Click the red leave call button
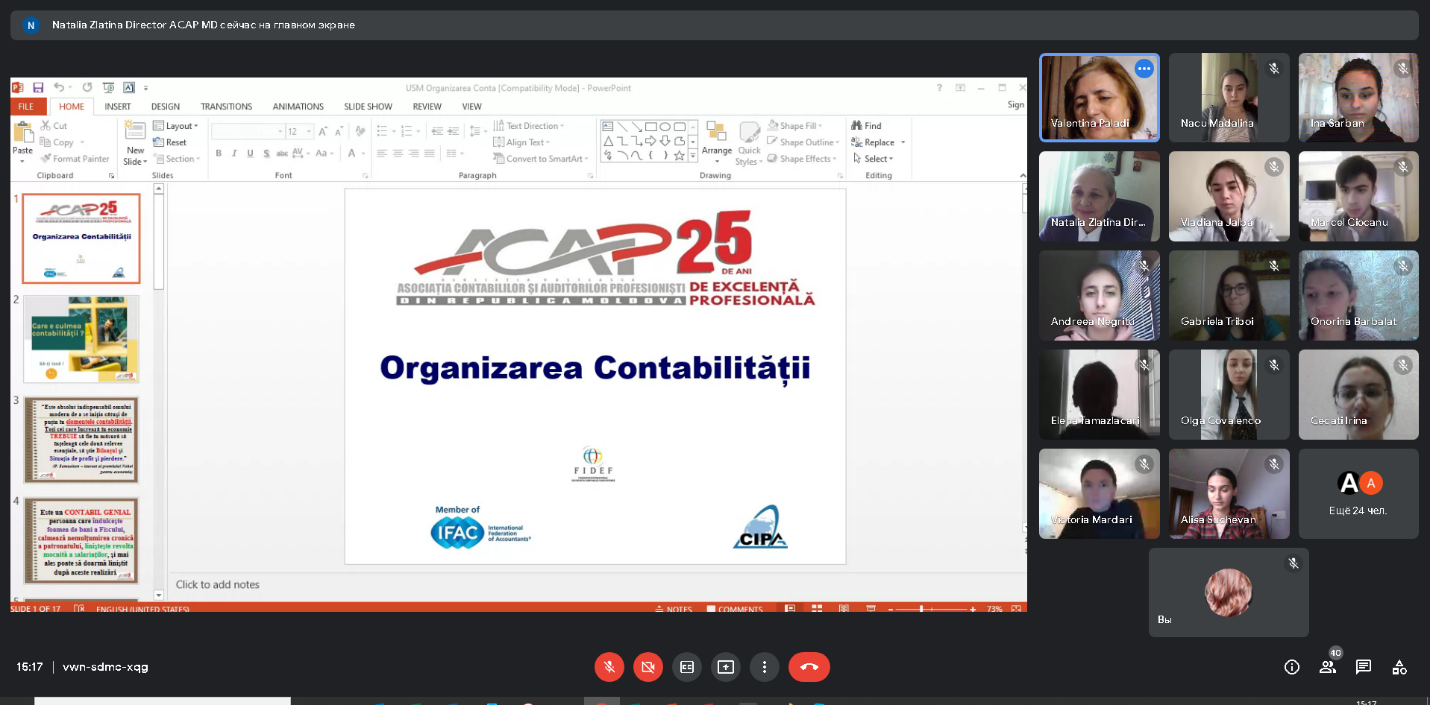 tap(809, 667)
